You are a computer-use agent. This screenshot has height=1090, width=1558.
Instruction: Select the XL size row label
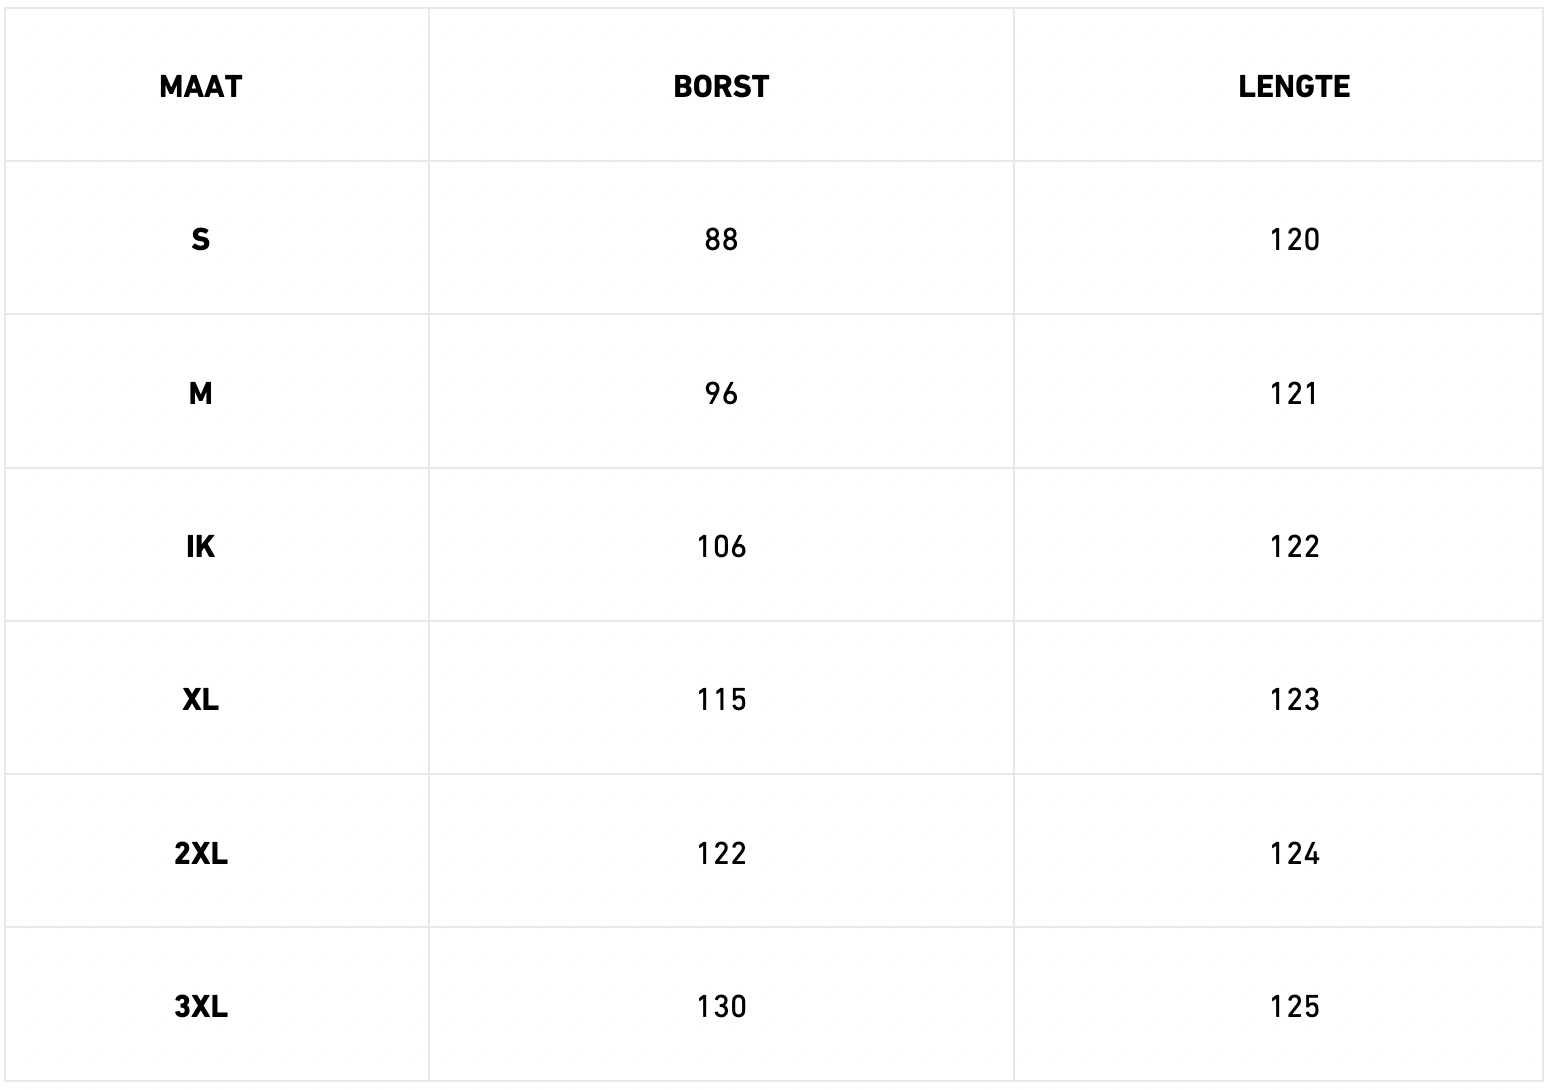200,700
